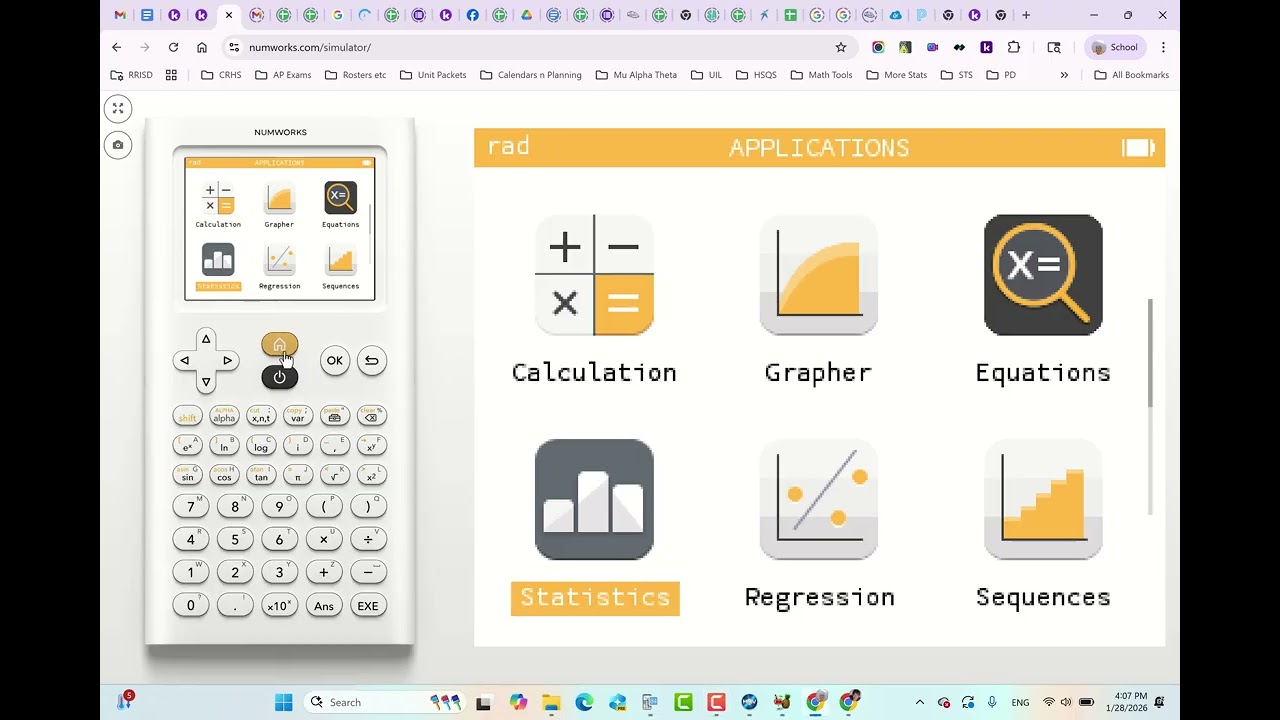Toggle the calculator shift key
The image size is (1280, 720).
187,417
